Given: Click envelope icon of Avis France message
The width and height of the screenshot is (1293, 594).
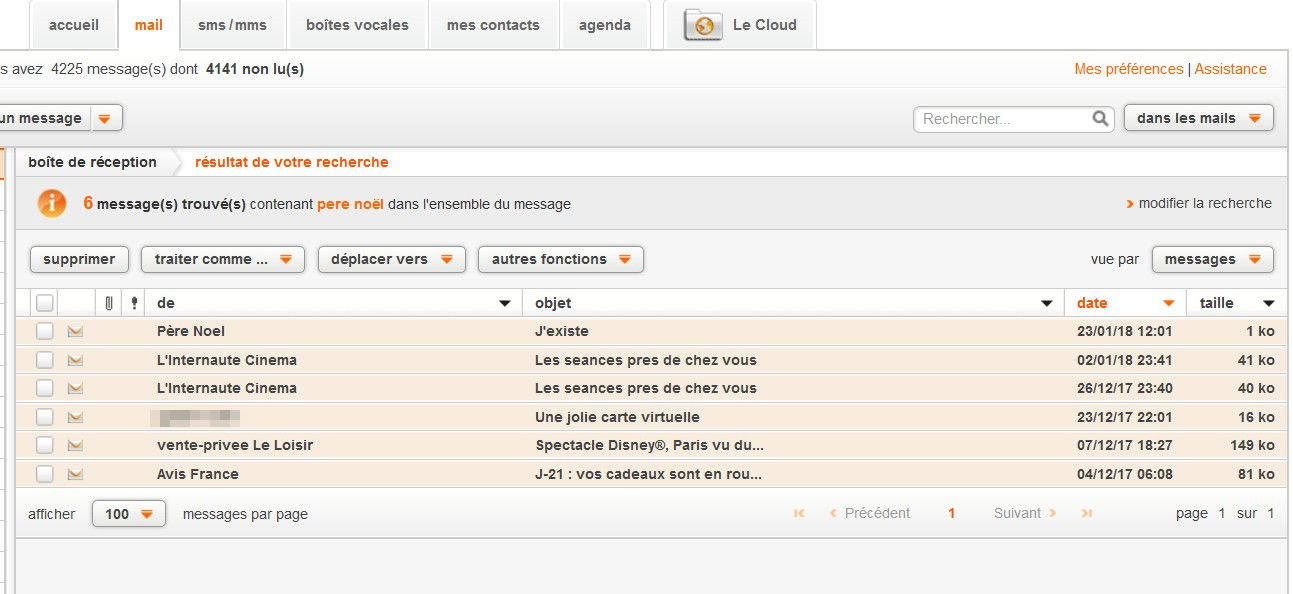Looking at the screenshot, I should coord(75,474).
